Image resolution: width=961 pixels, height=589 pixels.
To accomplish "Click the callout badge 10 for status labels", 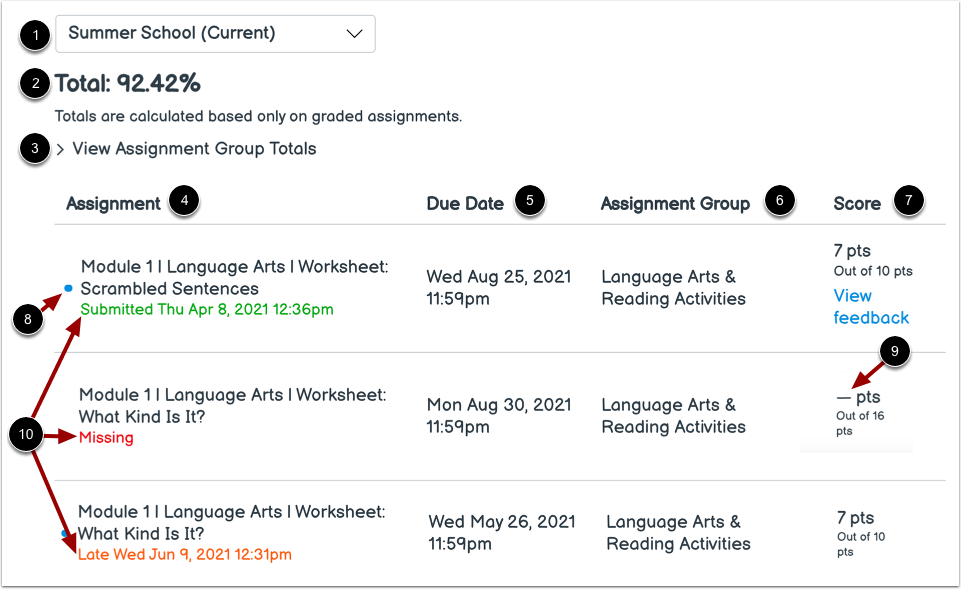I will 27,435.
